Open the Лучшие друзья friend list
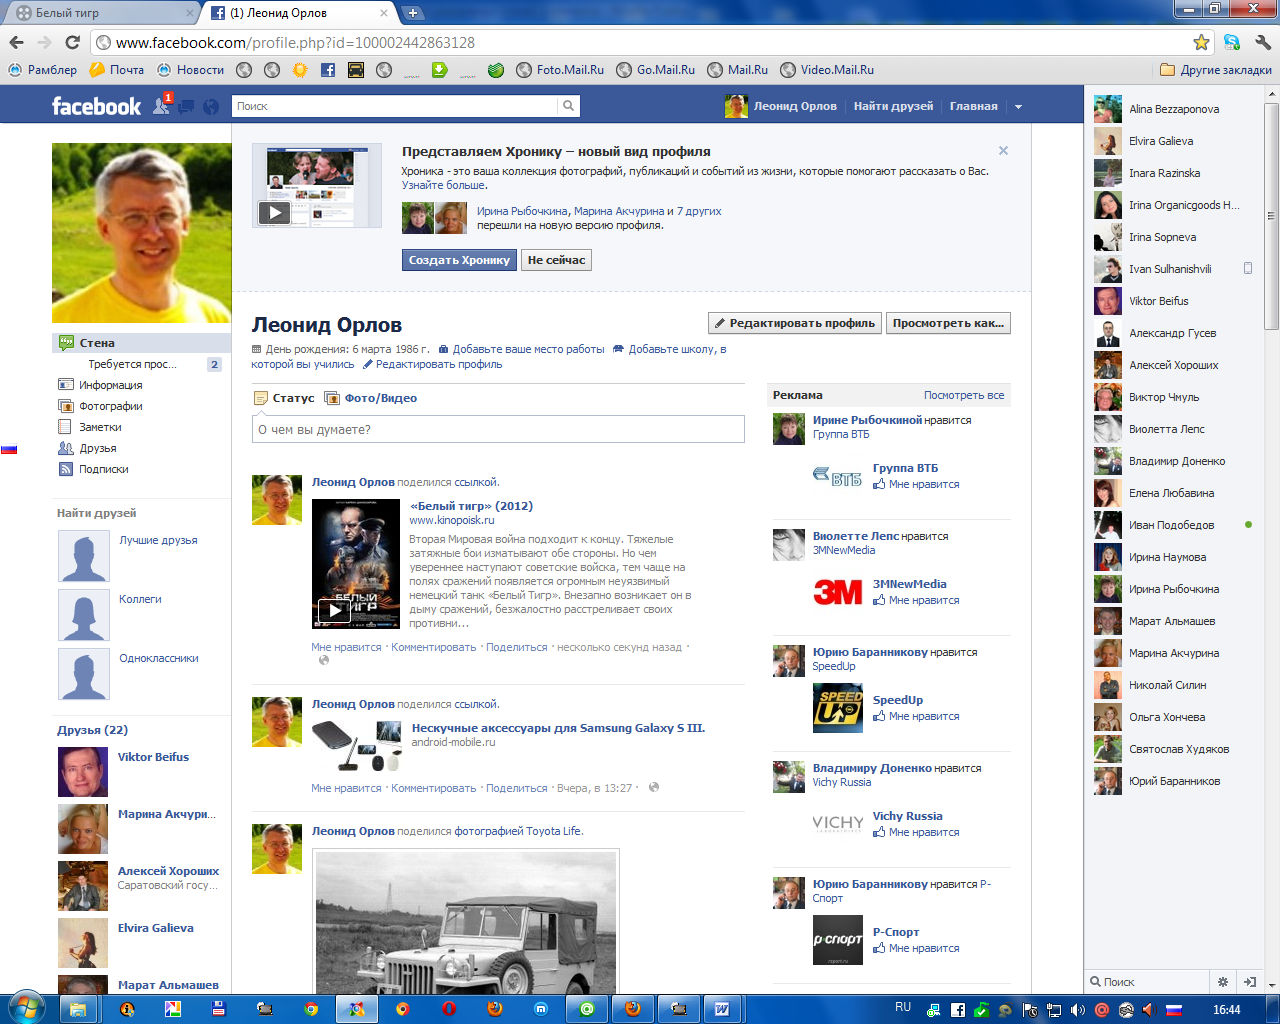This screenshot has height=1024, width=1280. pos(158,540)
